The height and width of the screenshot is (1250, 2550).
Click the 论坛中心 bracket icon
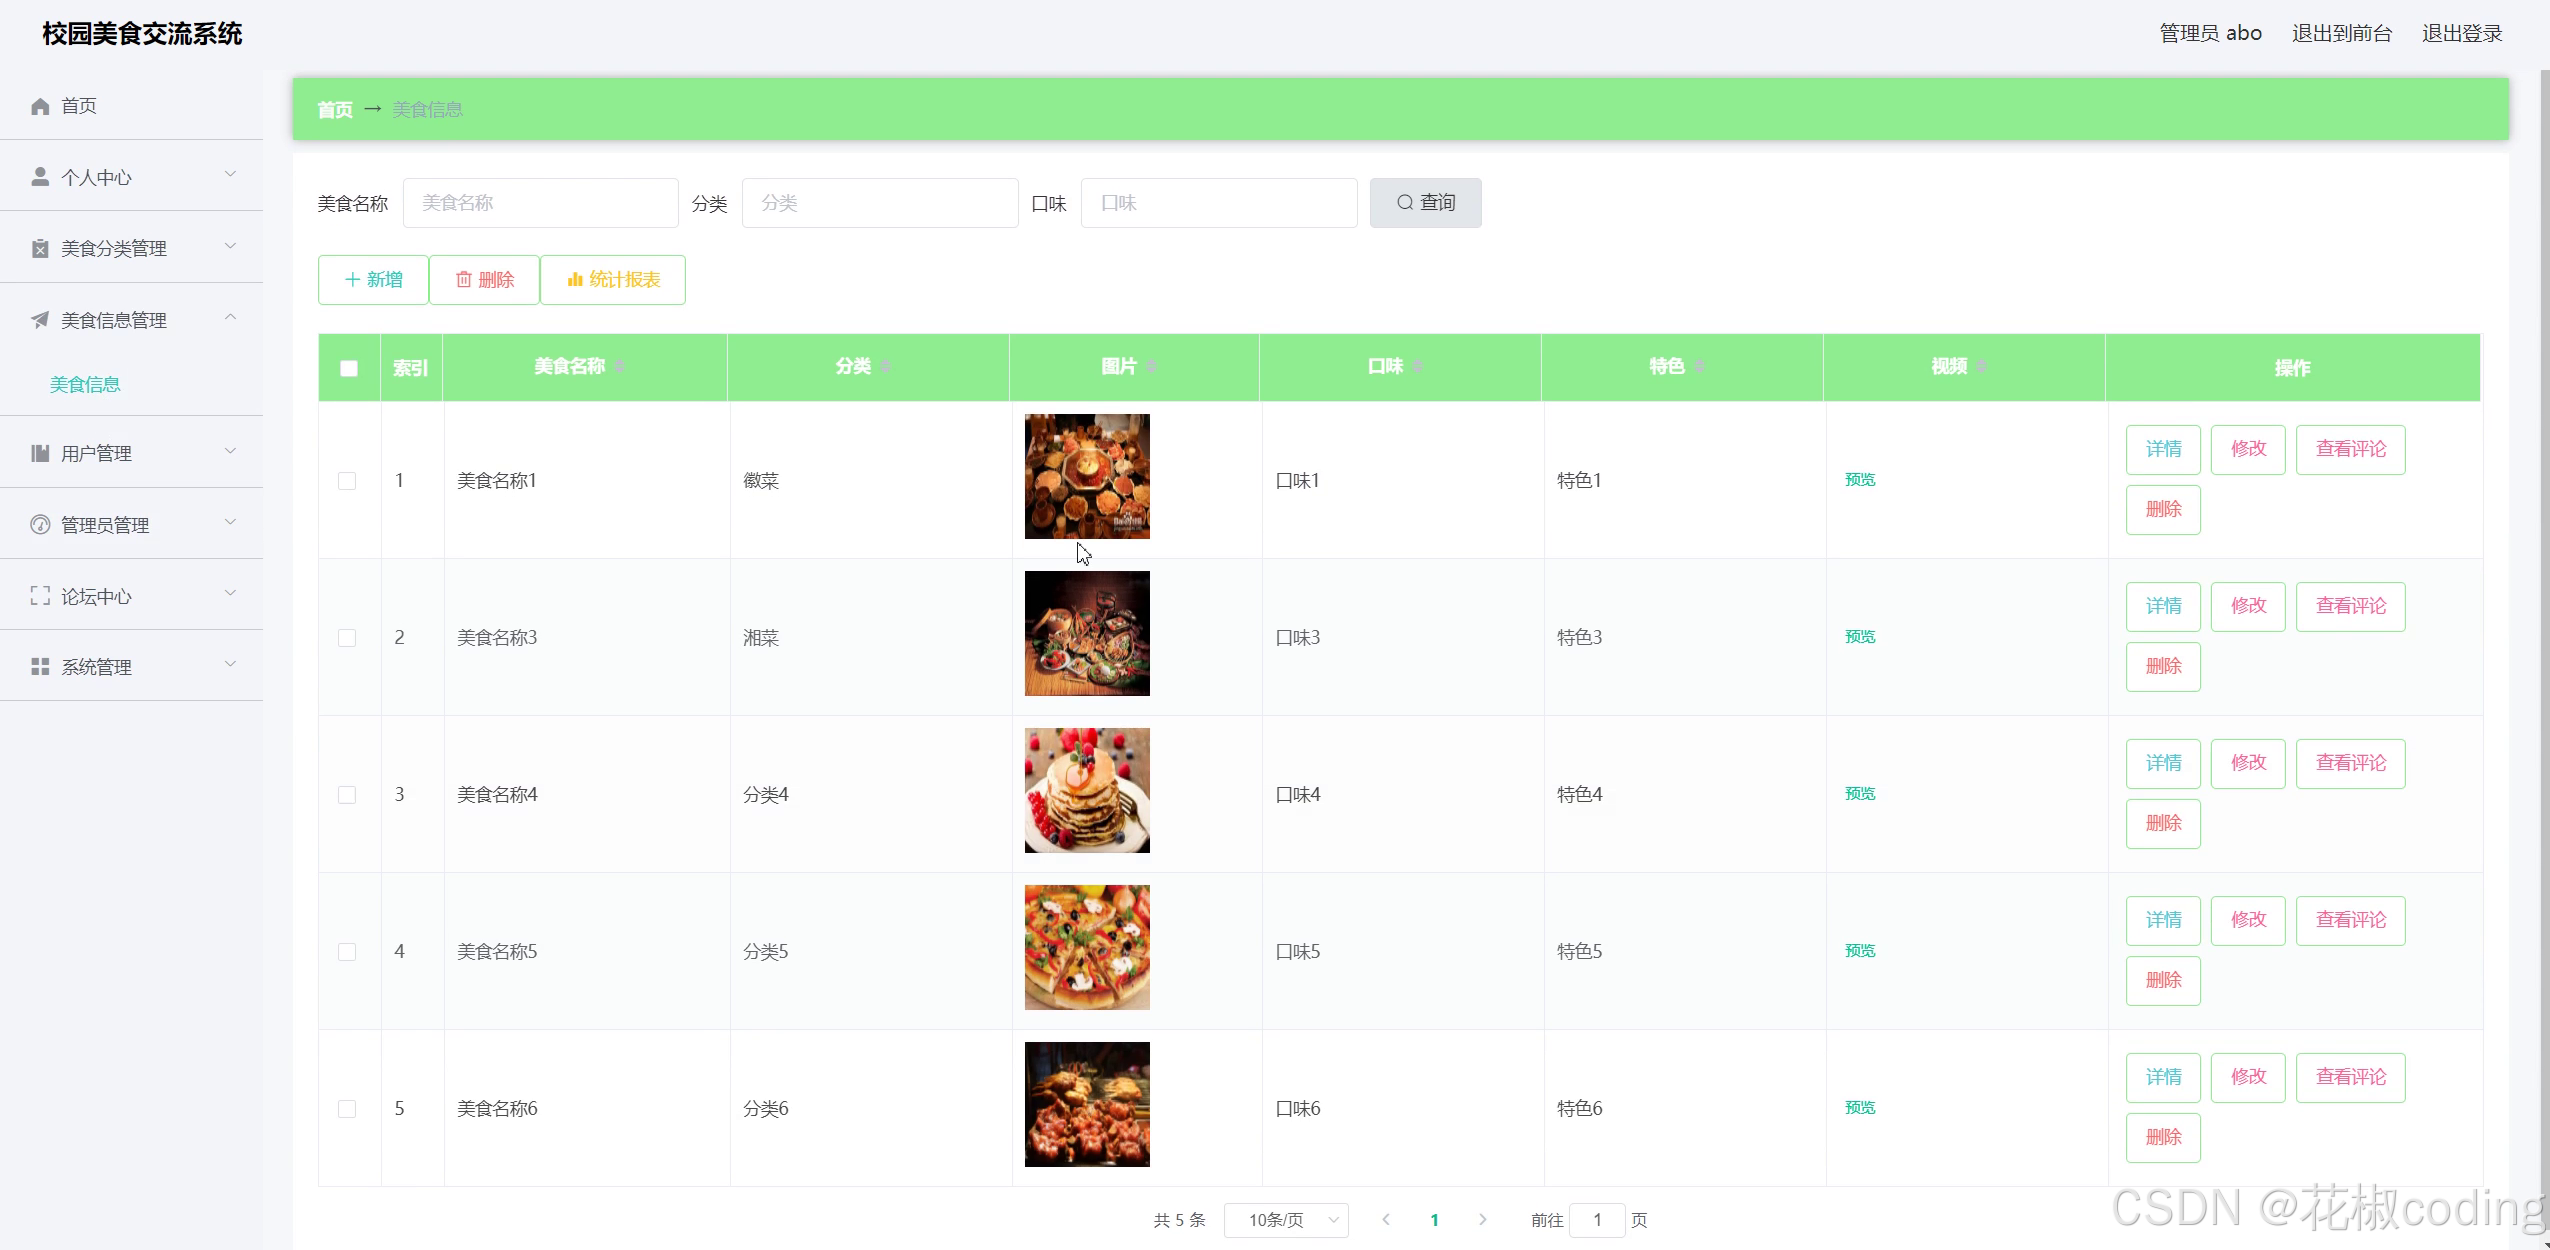point(40,596)
